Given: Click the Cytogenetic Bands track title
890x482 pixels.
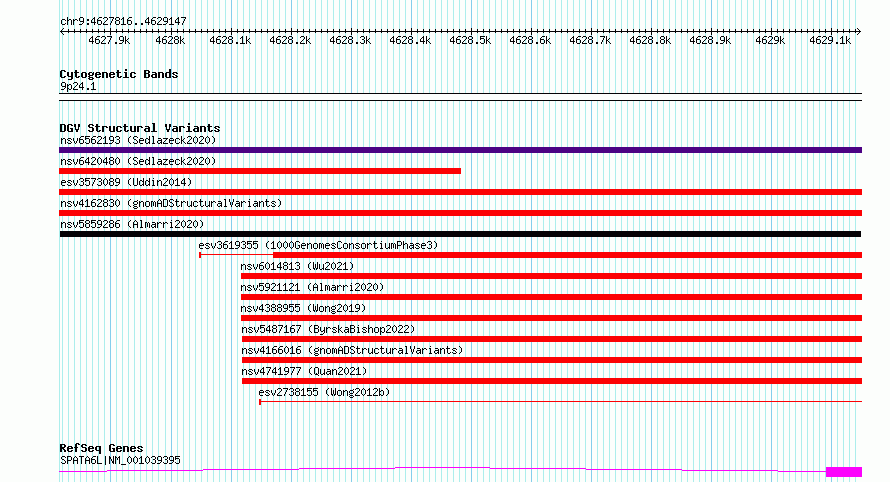Looking at the screenshot, I should pyautogui.click(x=119, y=74).
